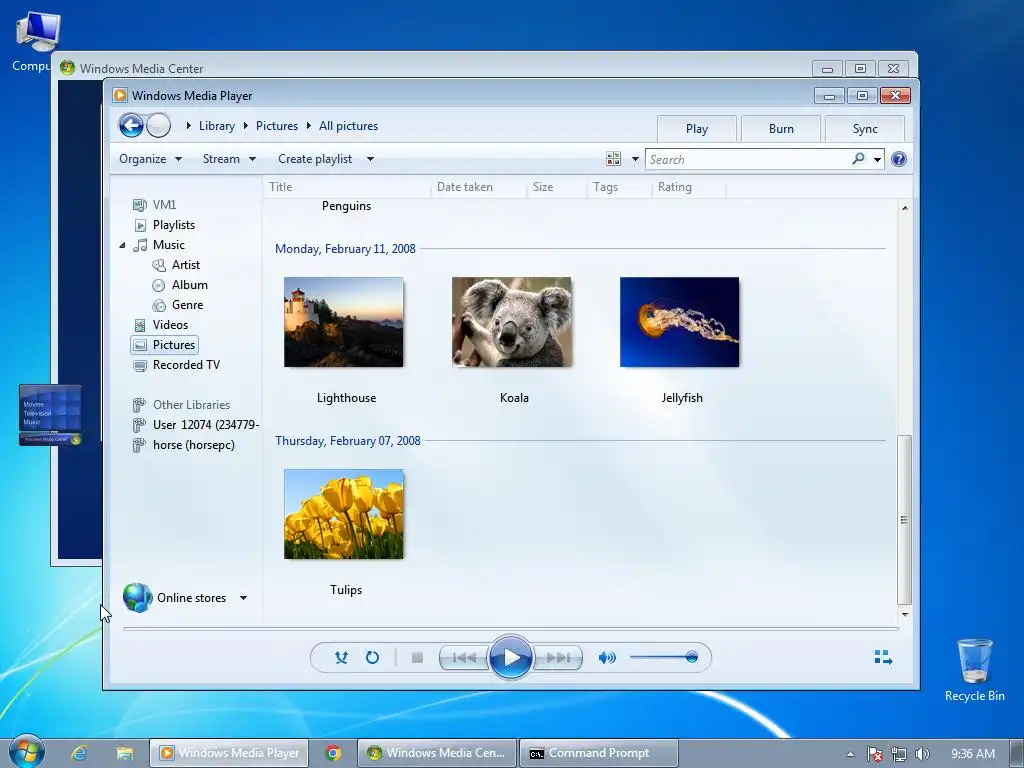Mute the volume speaker icon
The width and height of the screenshot is (1024, 768).
click(607, 658)
